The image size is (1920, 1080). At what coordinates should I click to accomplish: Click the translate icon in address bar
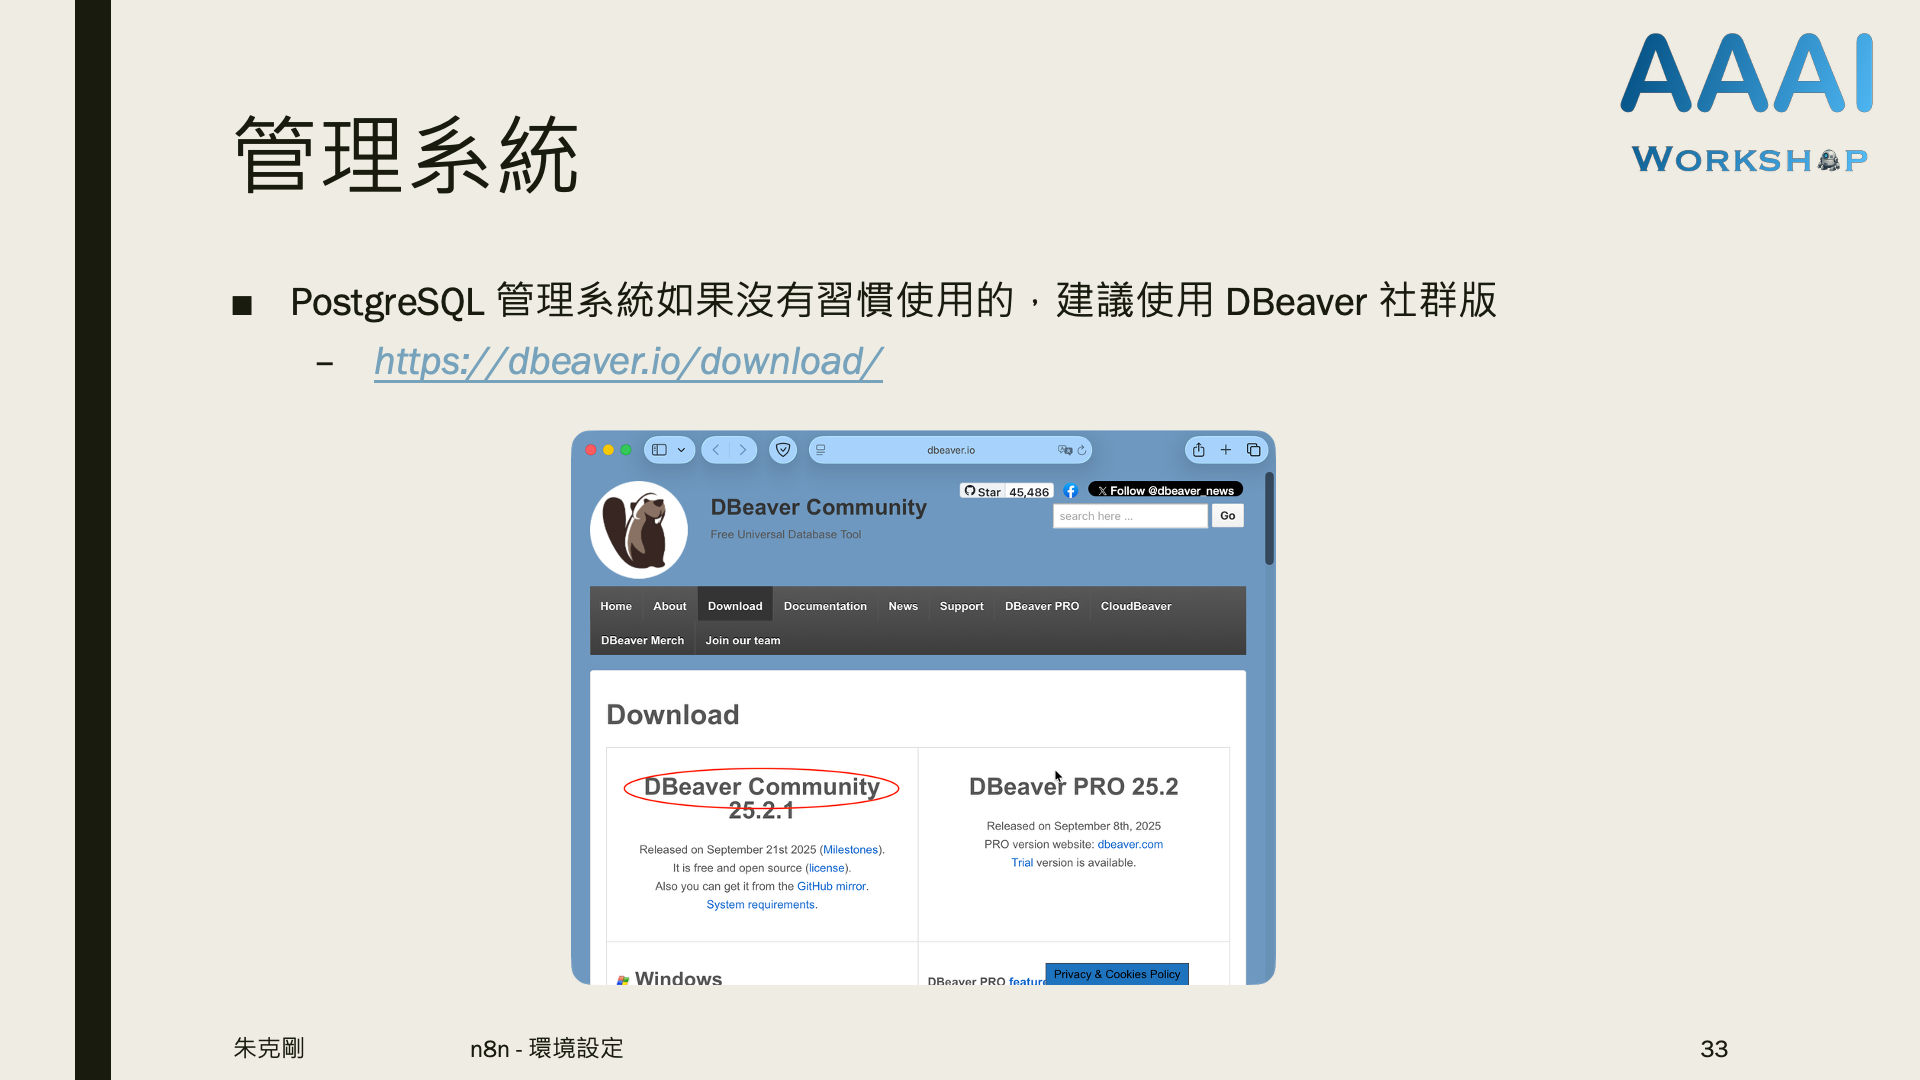point(1064,450)
